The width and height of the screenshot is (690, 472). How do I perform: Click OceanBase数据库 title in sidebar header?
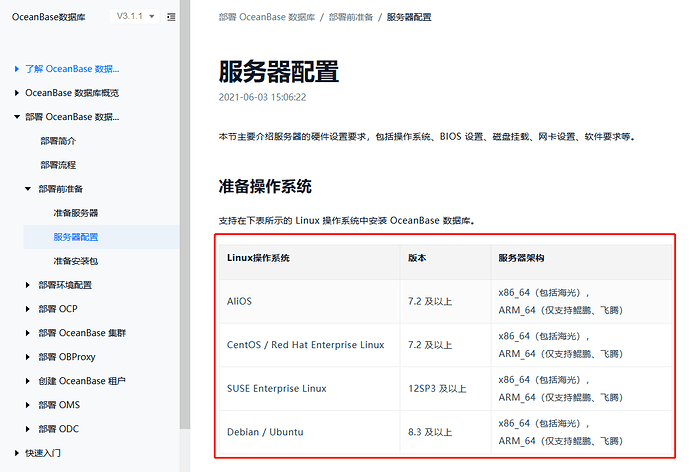49,17
